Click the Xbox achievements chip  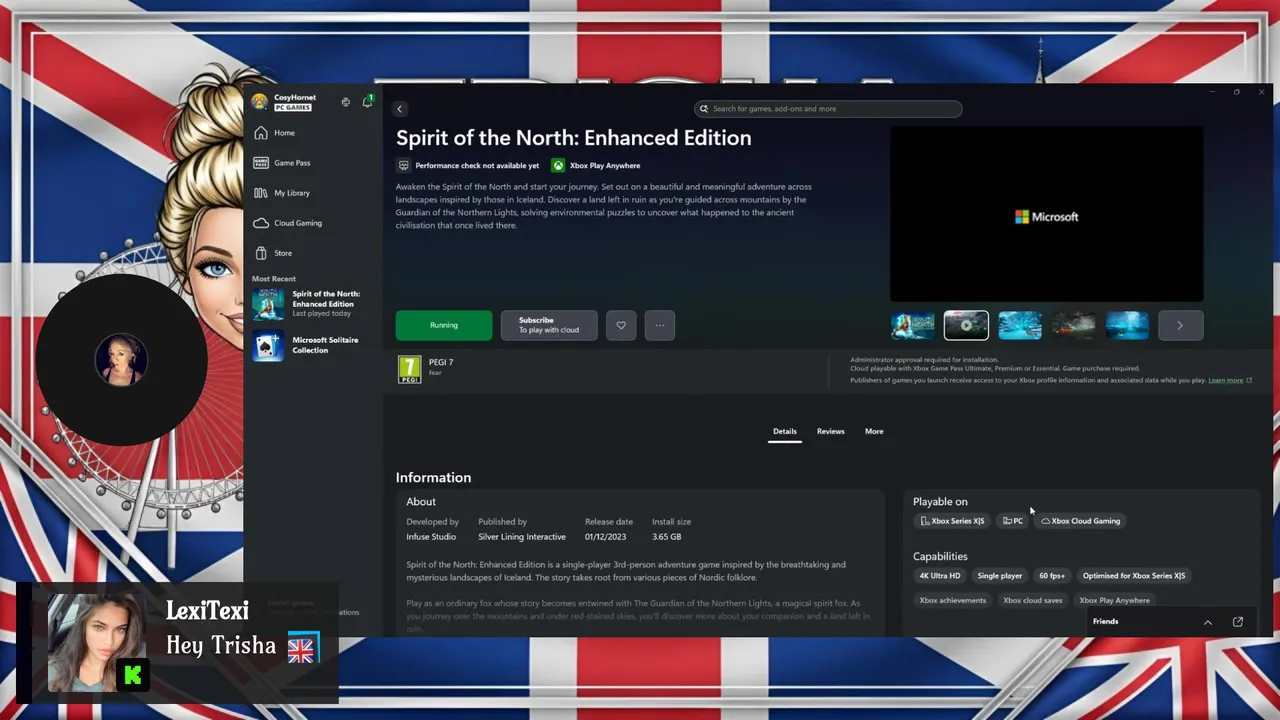tap(953, 601)
